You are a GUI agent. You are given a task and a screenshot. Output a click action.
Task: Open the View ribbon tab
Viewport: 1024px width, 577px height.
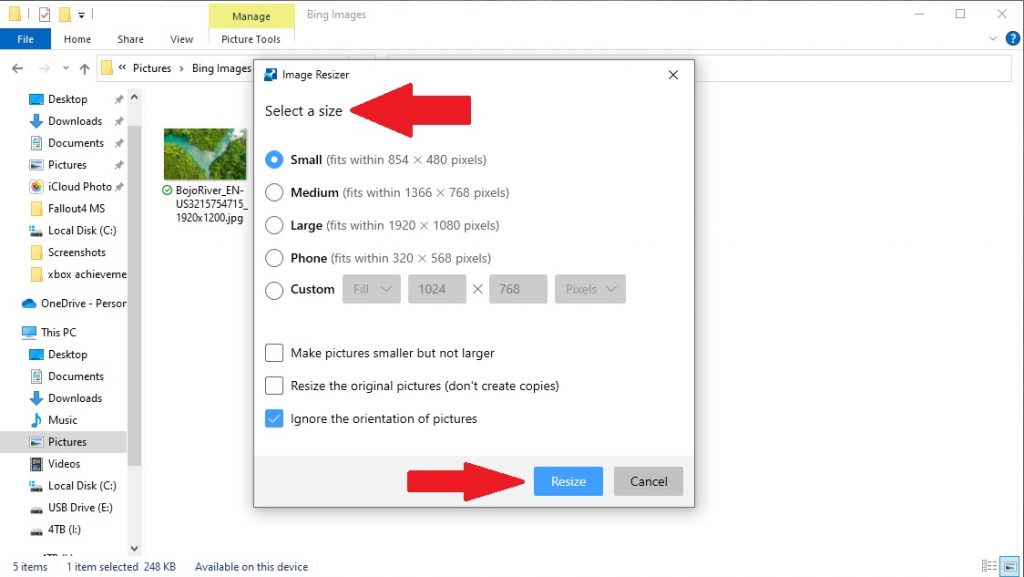pos(182,39)
